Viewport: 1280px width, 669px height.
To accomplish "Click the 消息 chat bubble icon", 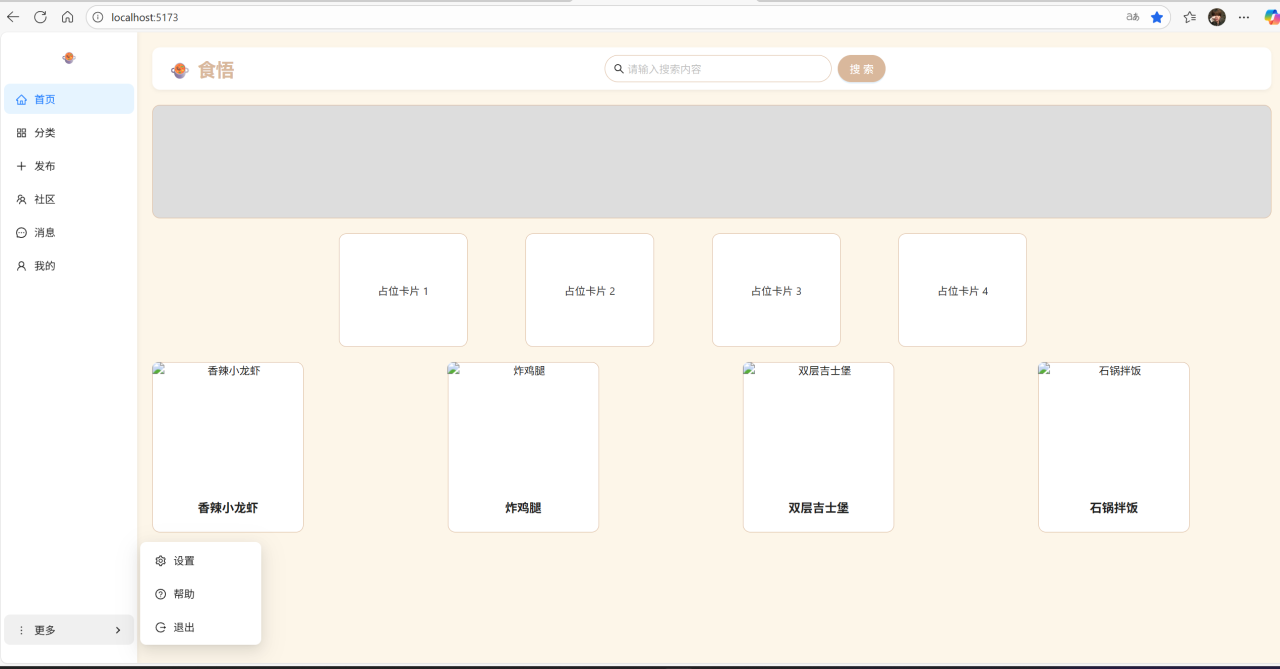I will coord(21,232).
